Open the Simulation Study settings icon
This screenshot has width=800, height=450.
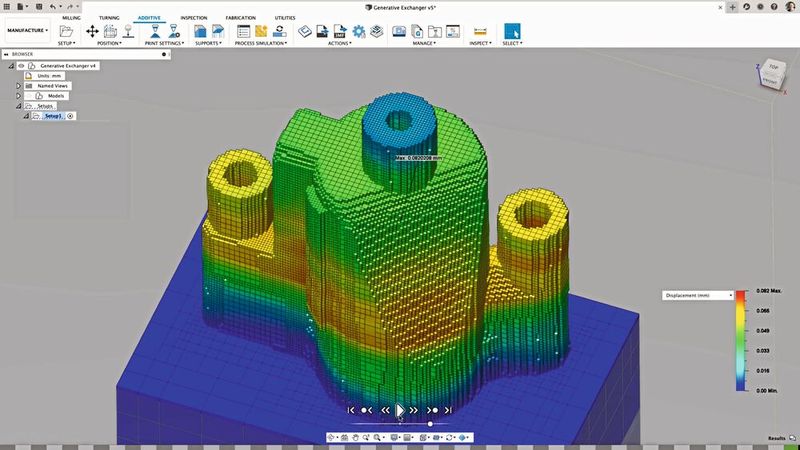click(x=243, y=31)
